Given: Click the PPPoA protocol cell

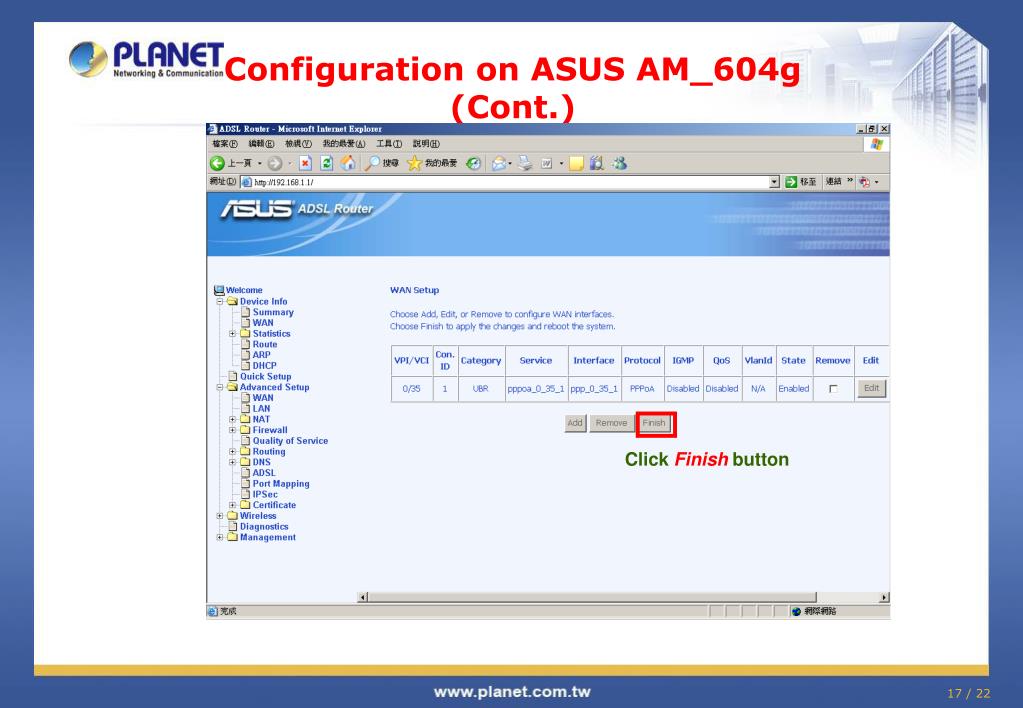Looking at the screenshot, I should click(x=642, y=389).
